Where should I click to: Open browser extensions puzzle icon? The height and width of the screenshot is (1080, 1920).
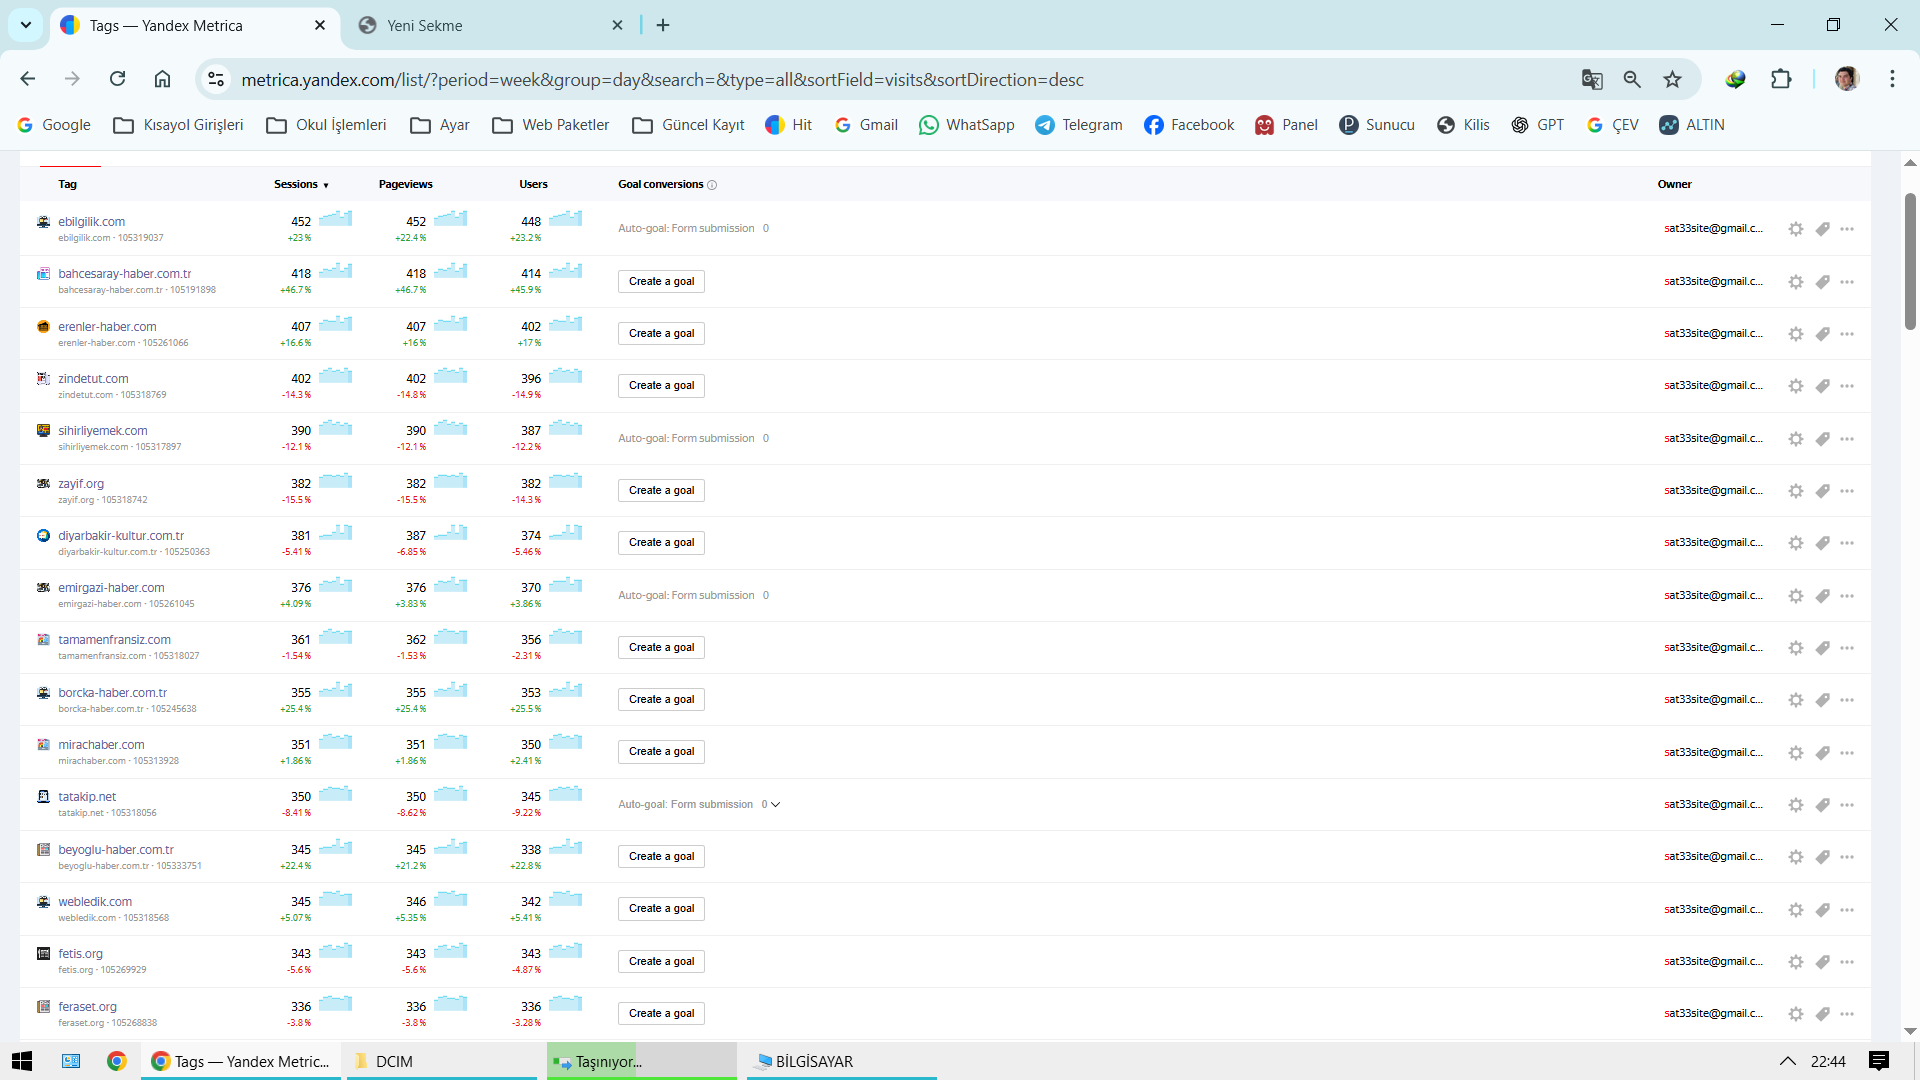pyautogui.click(x=1781, y=80)
